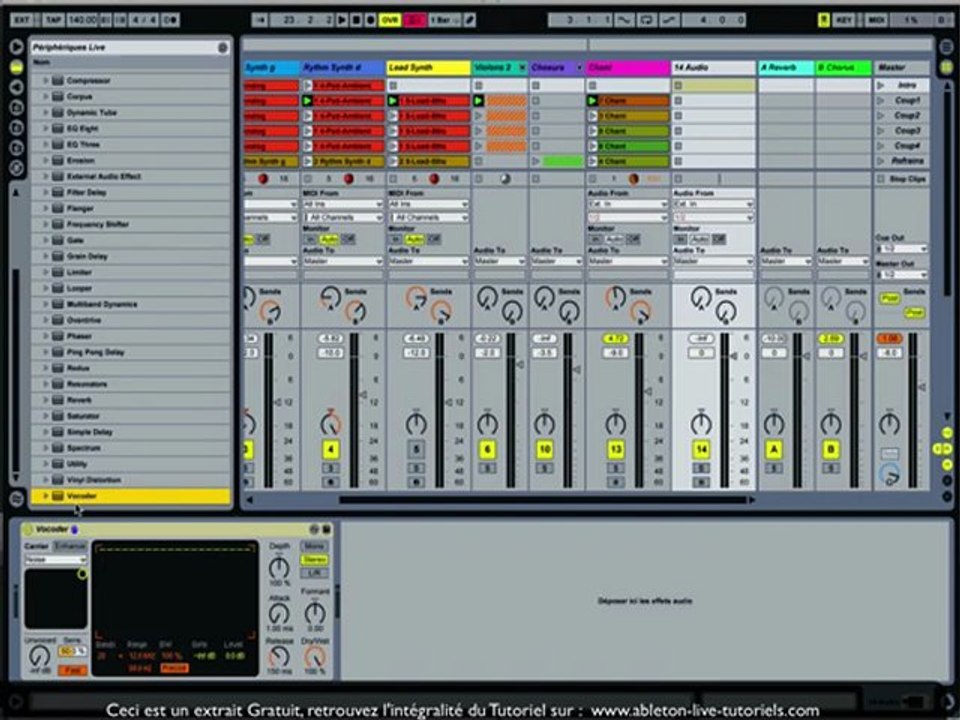Select Ping Pong Delay device row

click(x=131, y=352)
